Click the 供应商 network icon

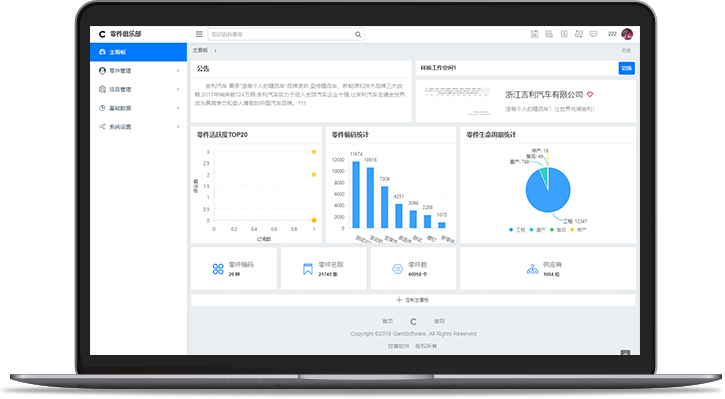tap(532, 269)
